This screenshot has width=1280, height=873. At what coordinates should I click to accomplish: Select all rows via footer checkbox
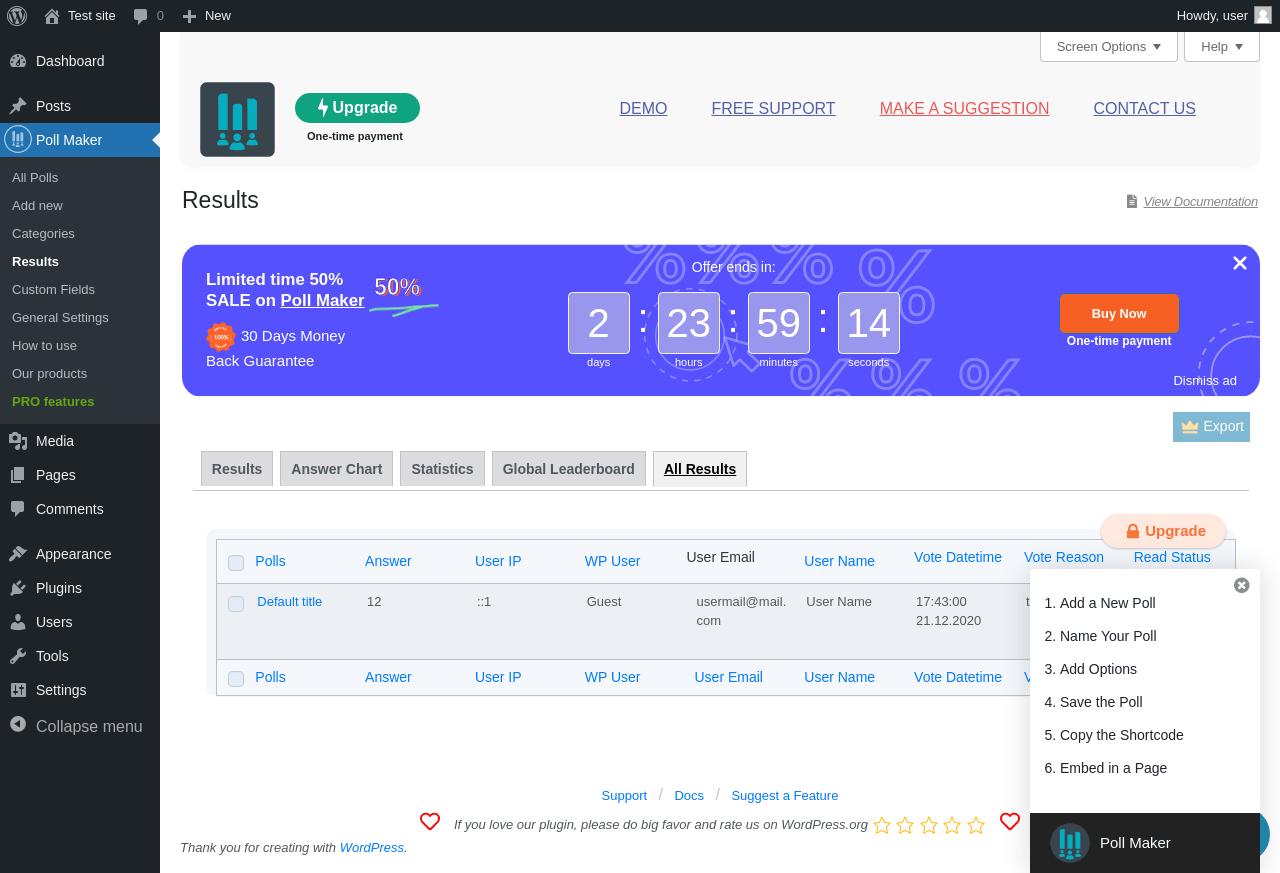pos(236,679)
